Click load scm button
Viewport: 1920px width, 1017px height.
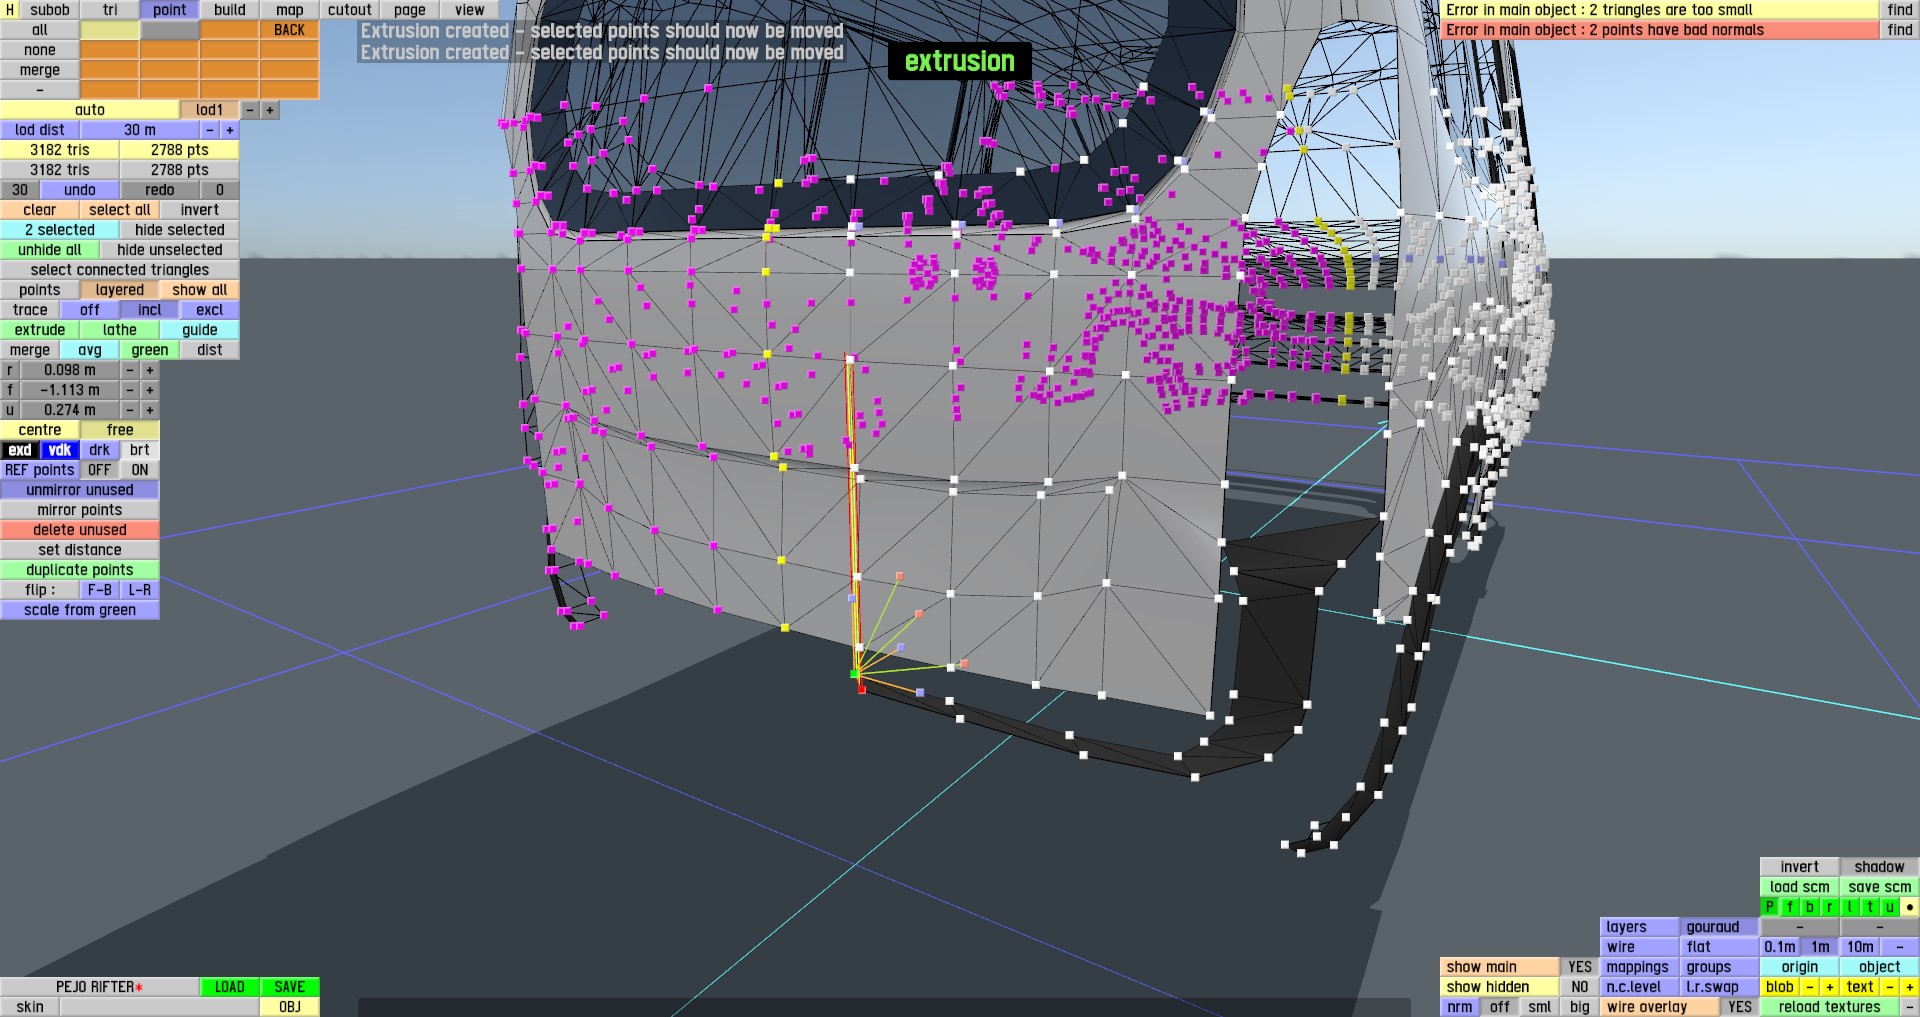pyautogui.click(x=1800, y=887)
